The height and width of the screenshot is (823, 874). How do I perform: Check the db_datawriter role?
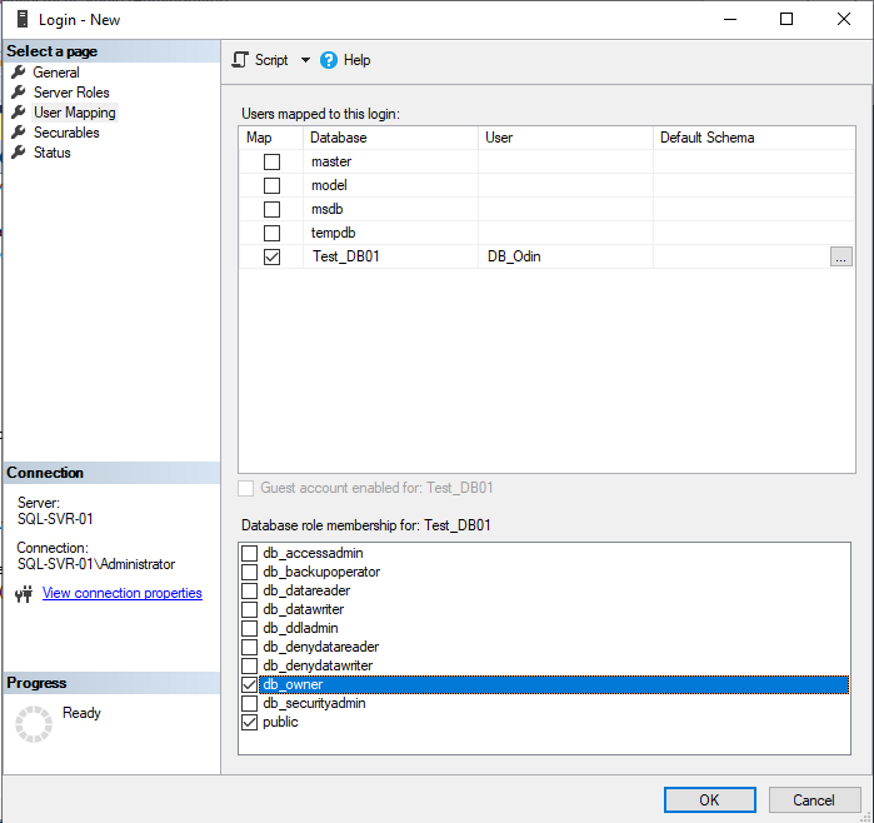coord(249,610)
